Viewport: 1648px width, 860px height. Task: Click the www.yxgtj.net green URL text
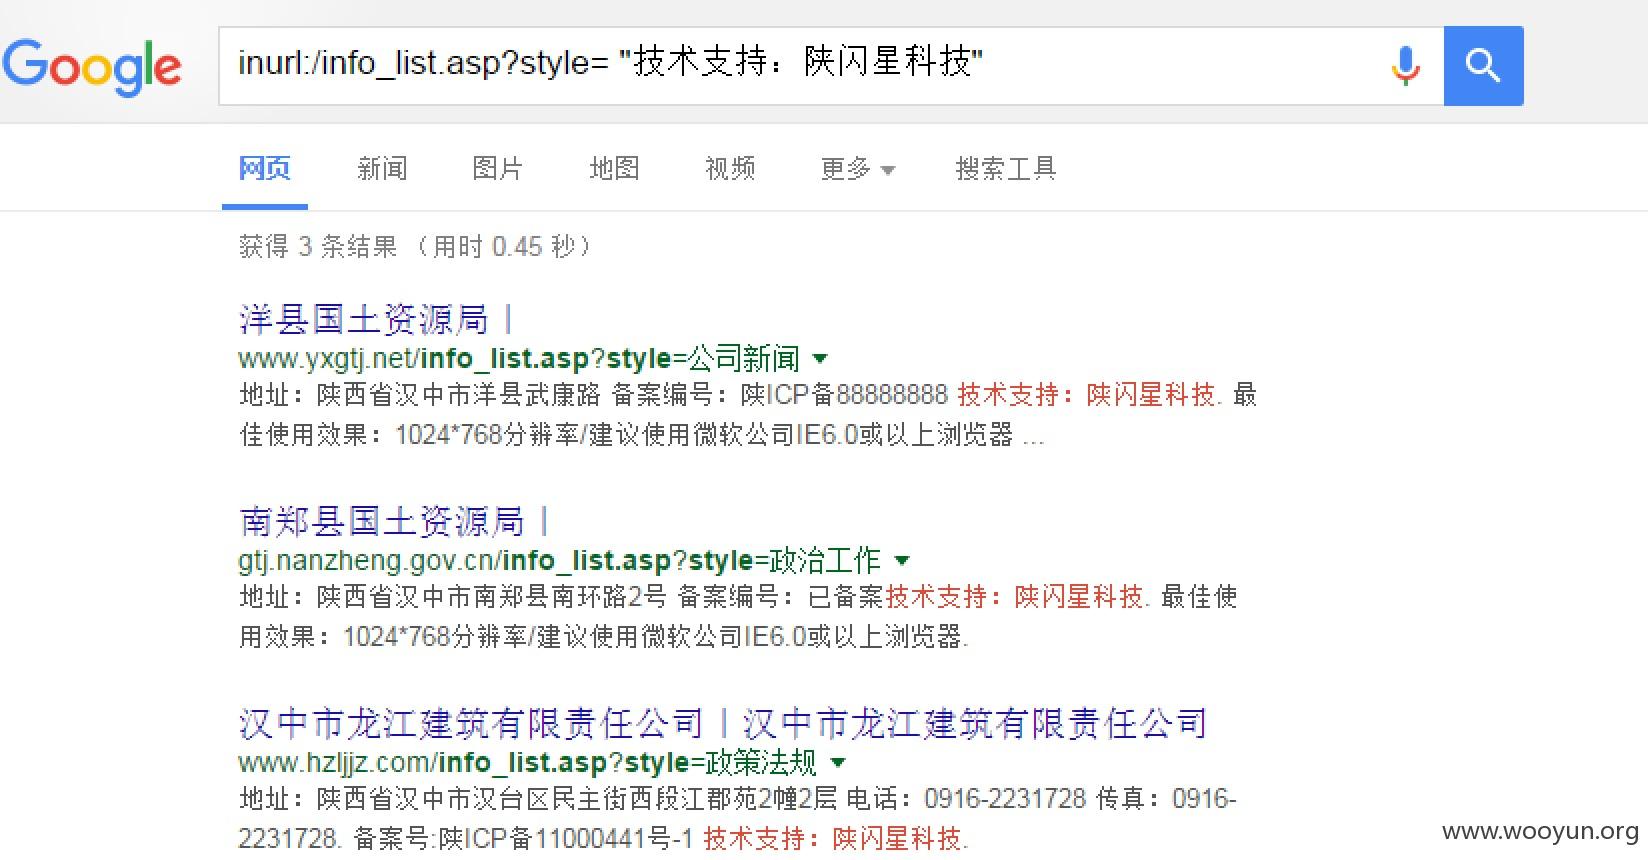[x=519, y=358]
